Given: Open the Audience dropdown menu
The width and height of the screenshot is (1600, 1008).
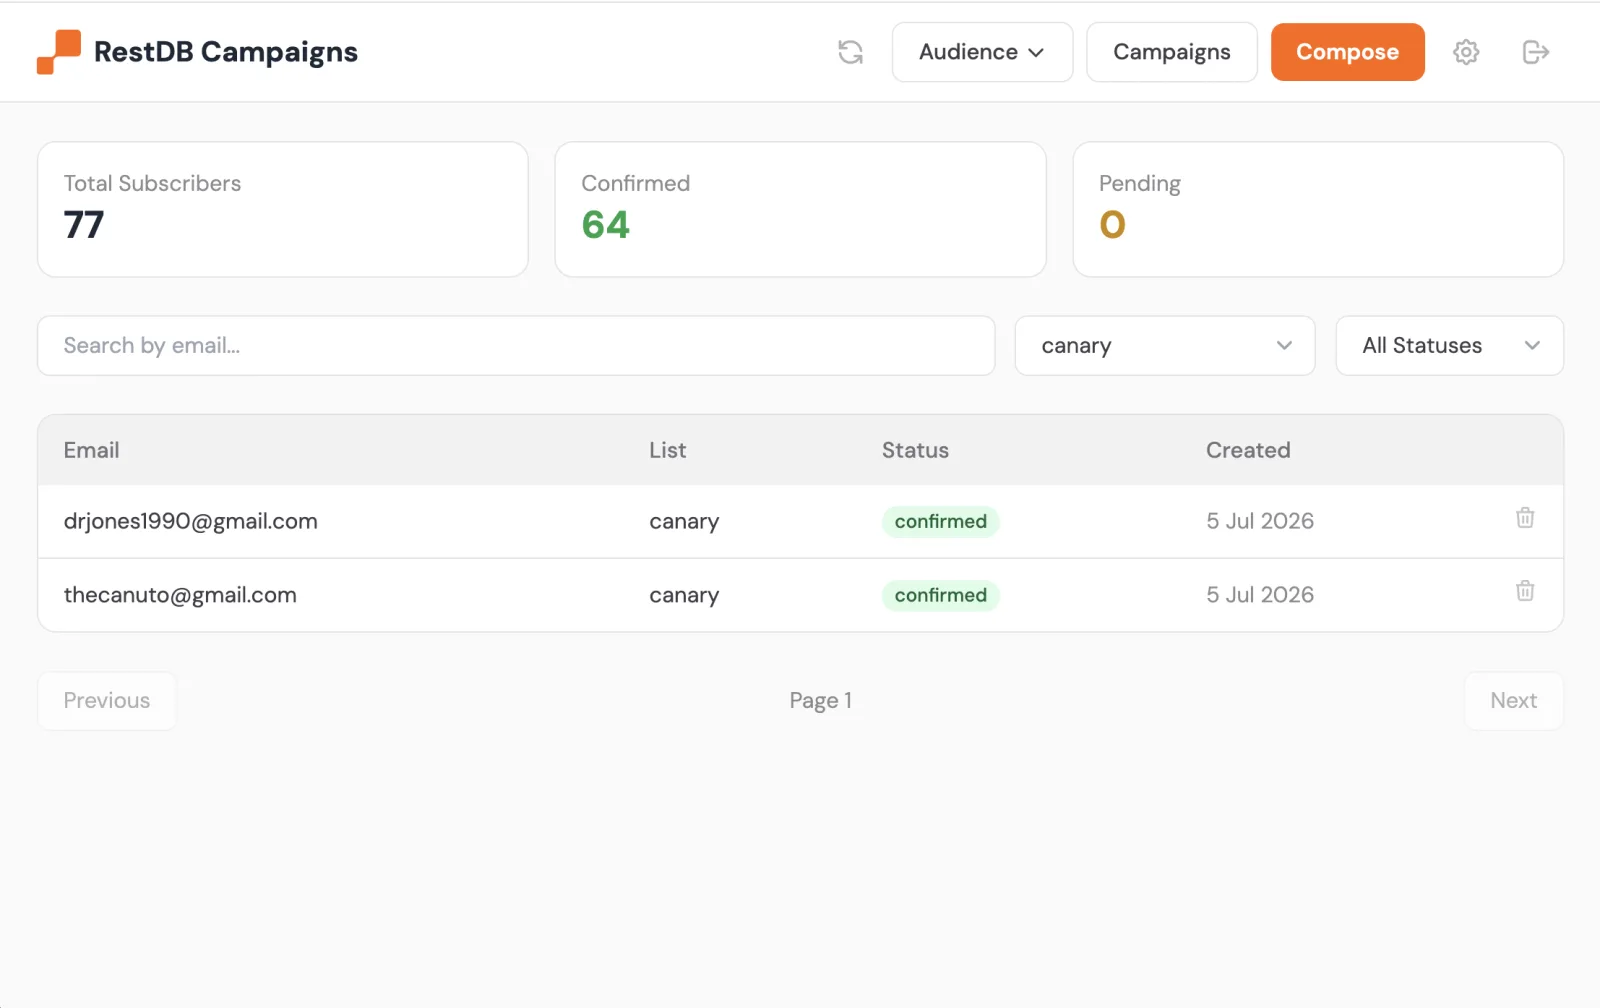Looking at the screenshot, I should pos(982,52).
